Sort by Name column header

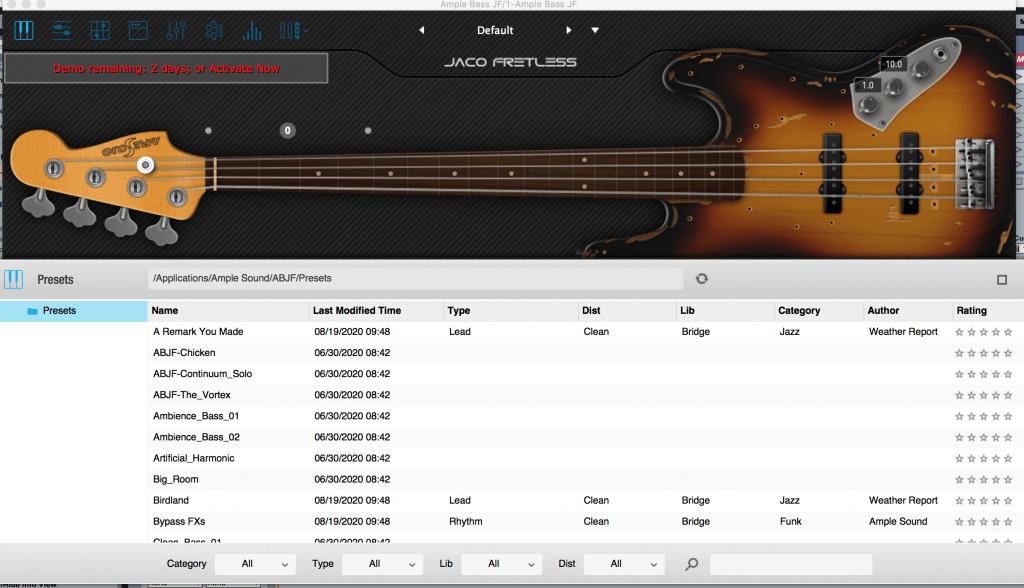(165, 310)
